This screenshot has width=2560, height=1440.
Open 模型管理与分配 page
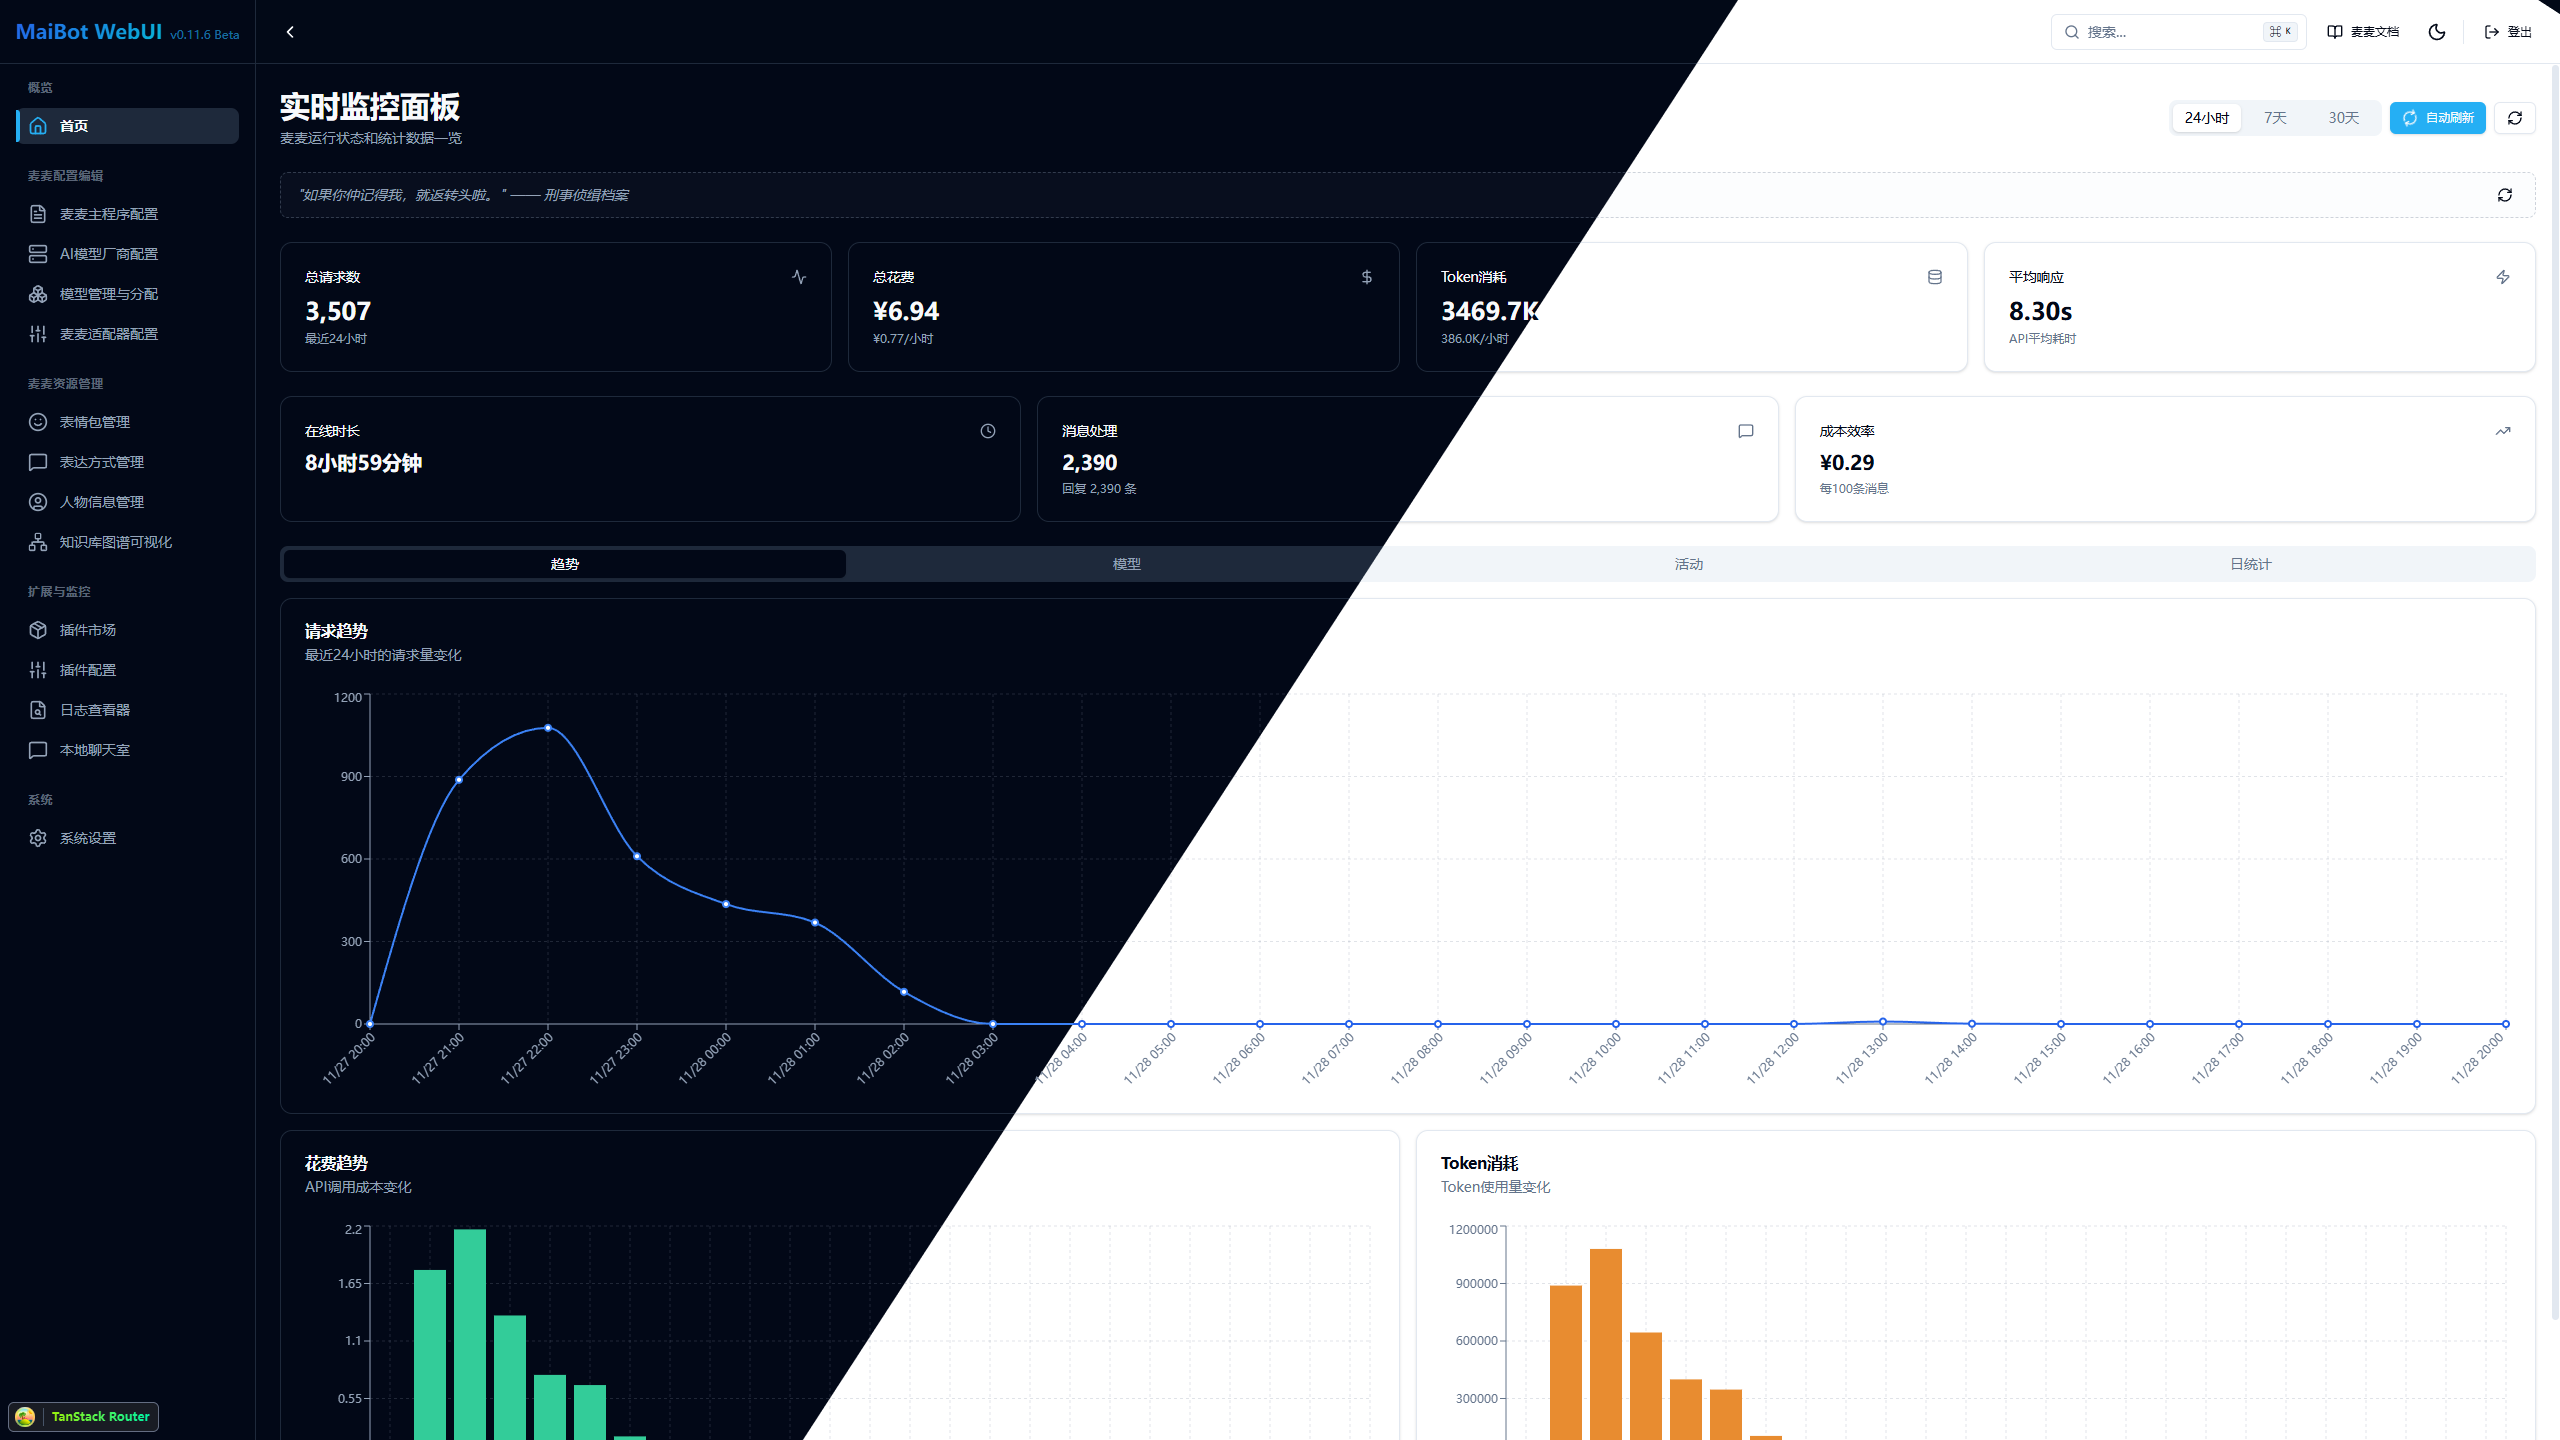(x=106, y=293)
